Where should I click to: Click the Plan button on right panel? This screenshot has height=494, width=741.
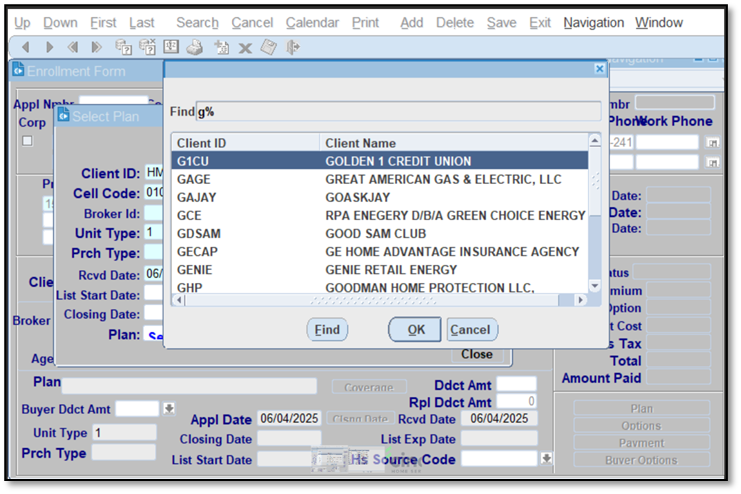[x=641, y=408]
